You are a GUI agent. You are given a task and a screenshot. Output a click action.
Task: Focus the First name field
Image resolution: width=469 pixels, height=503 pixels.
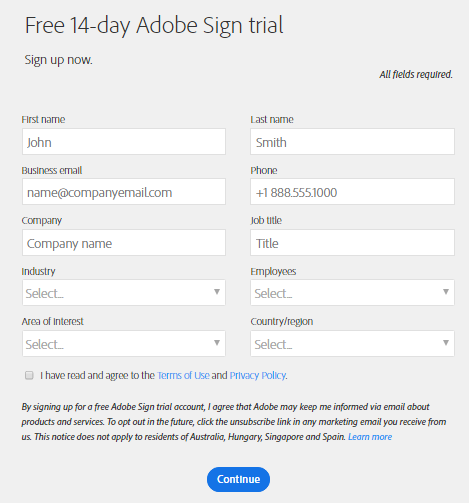point(124,142)
